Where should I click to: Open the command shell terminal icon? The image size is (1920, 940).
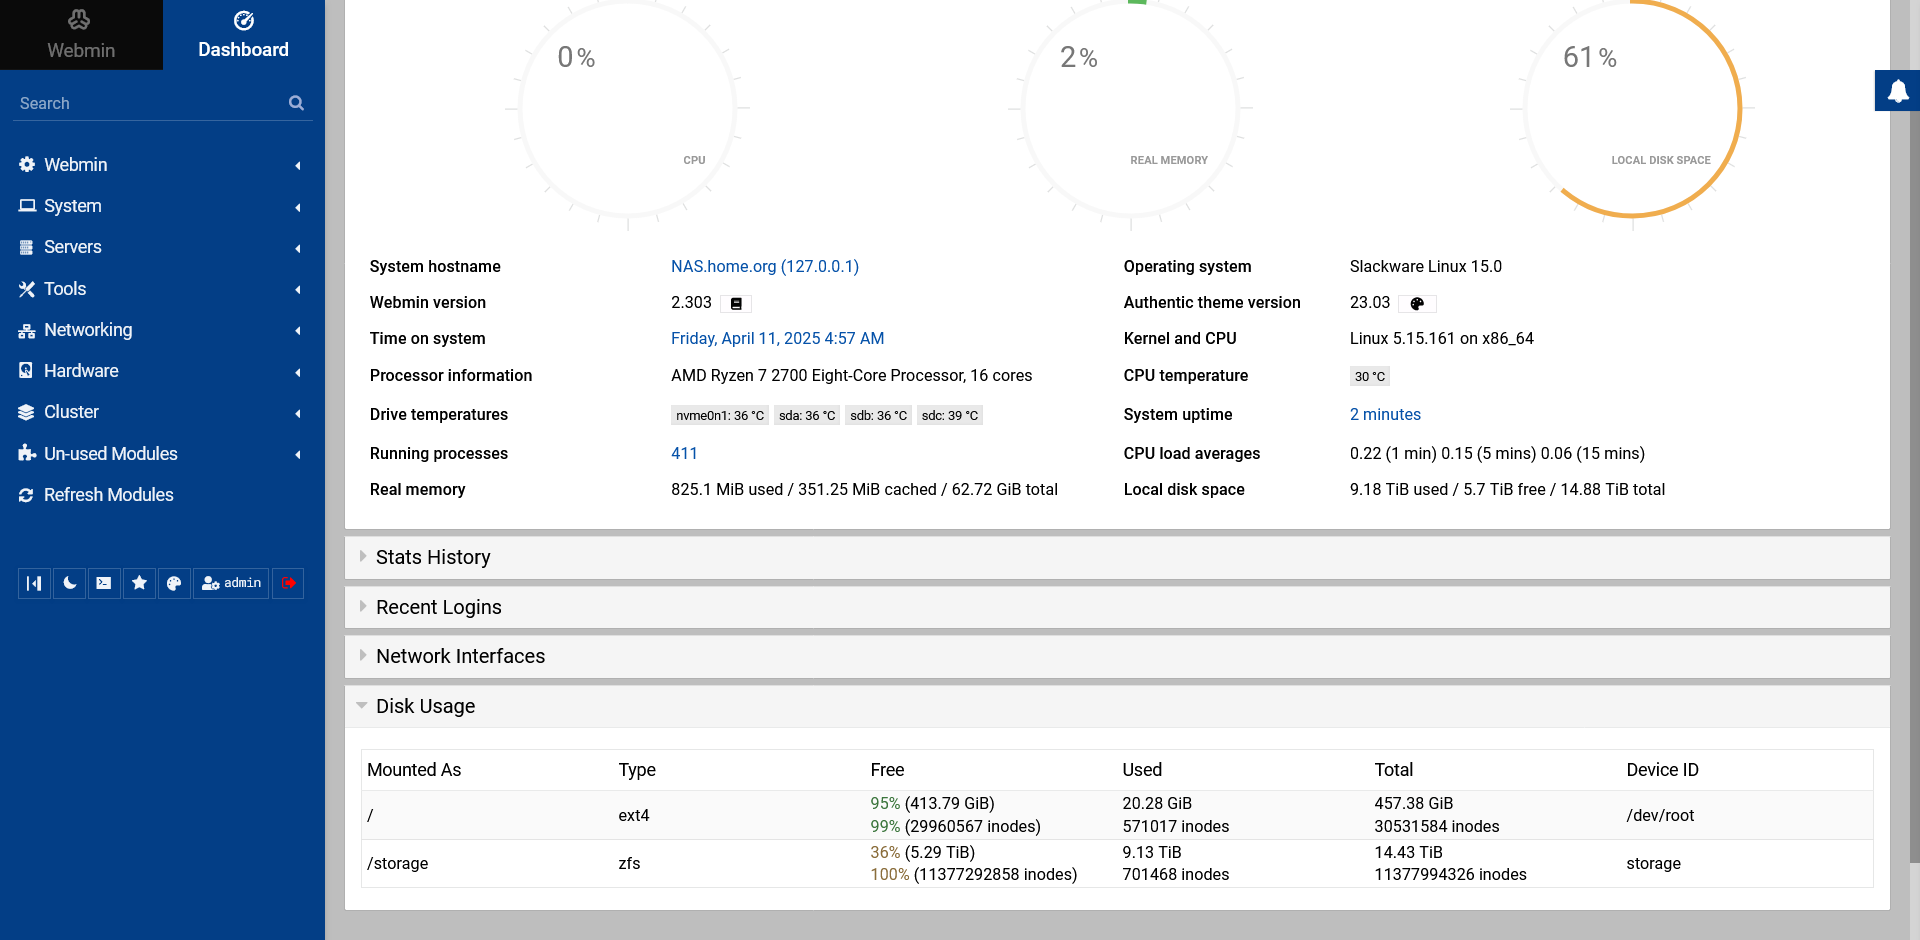click(104, 583)
